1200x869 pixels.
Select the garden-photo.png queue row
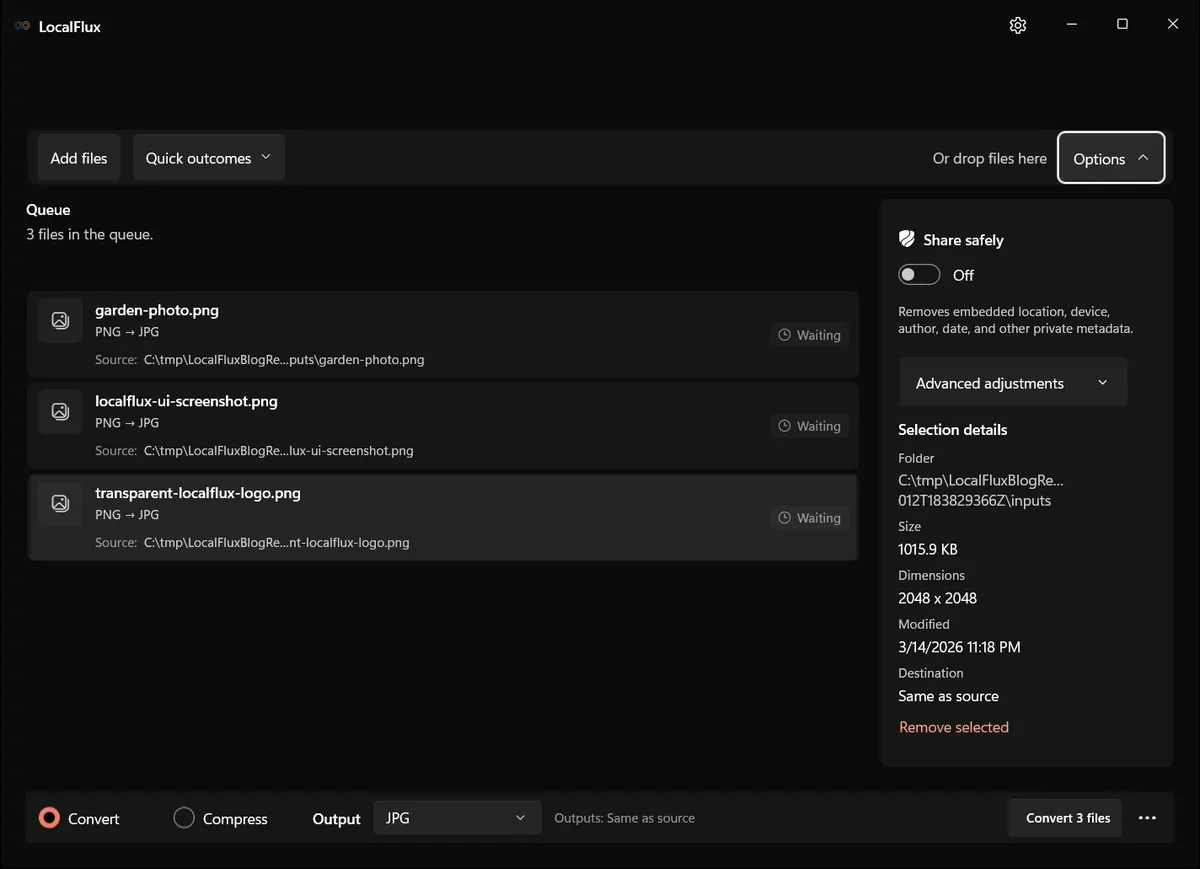[x=443, y=335]
